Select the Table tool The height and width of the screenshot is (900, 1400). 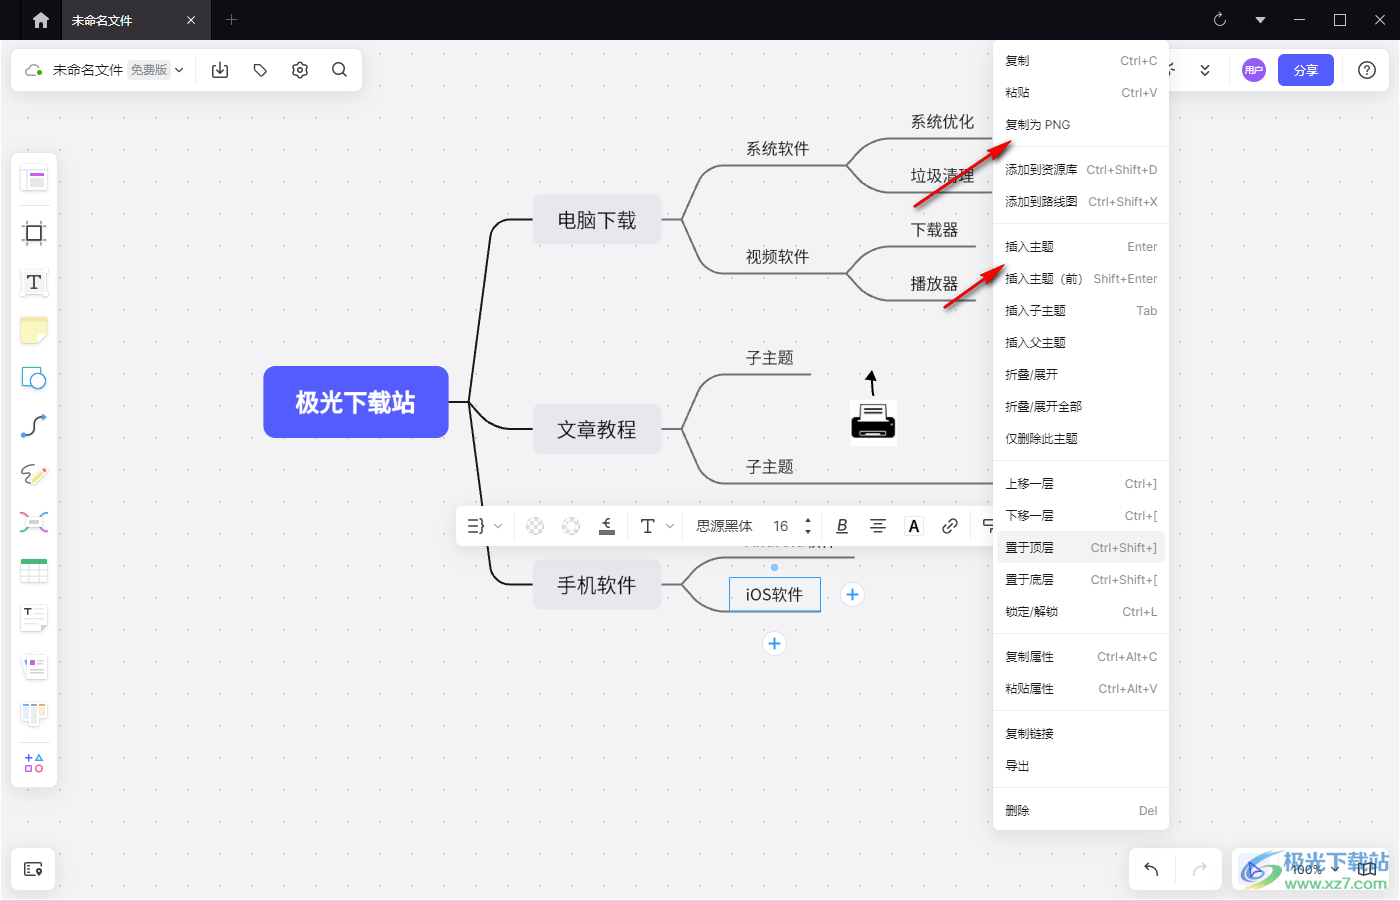tap(34, 570)
